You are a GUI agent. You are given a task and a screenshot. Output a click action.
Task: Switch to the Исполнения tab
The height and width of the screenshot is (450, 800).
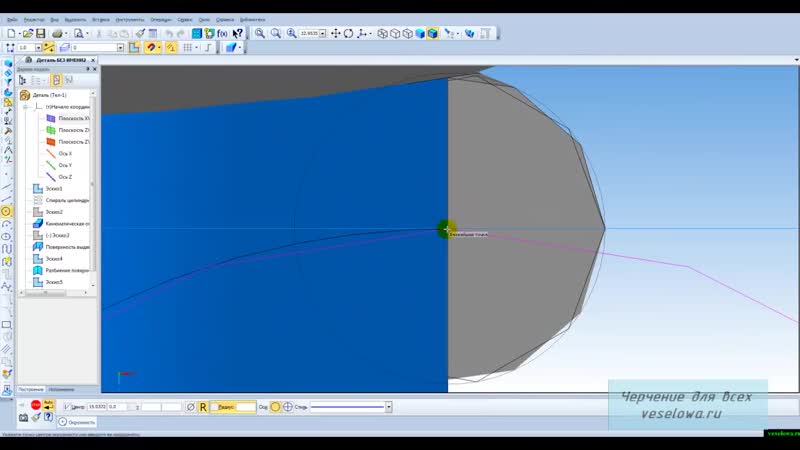tap(61, 389)
